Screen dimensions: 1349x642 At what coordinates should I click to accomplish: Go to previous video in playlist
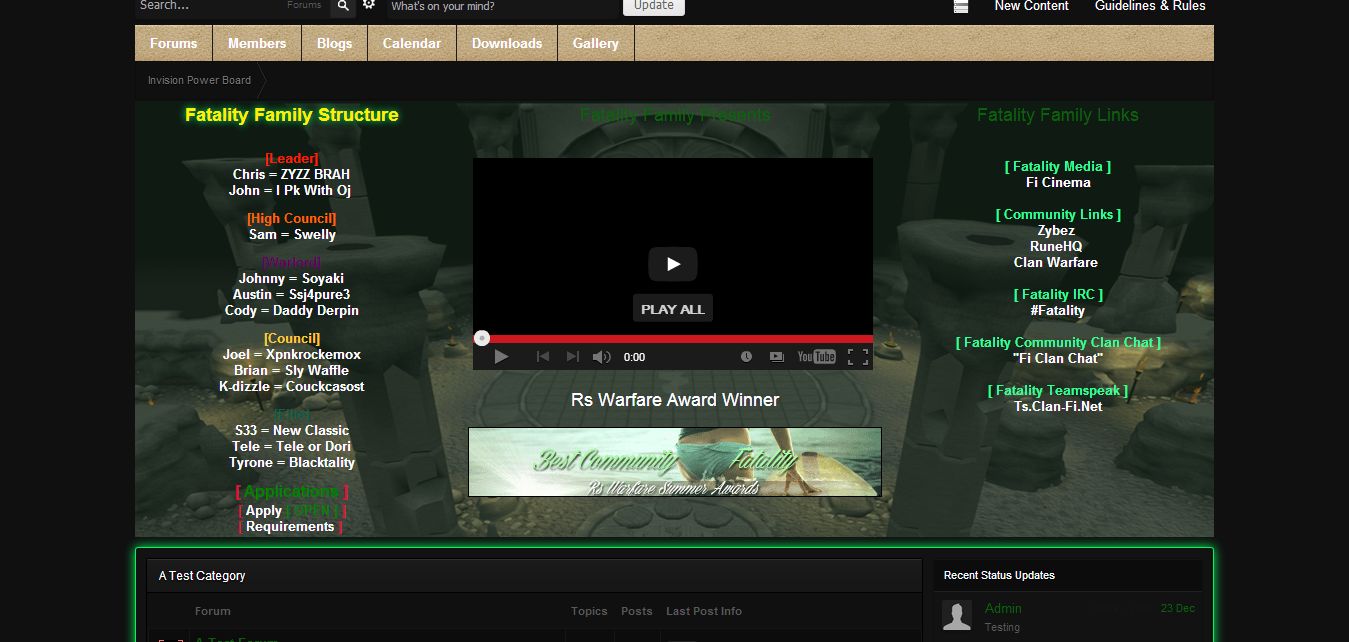pos(543,357)
